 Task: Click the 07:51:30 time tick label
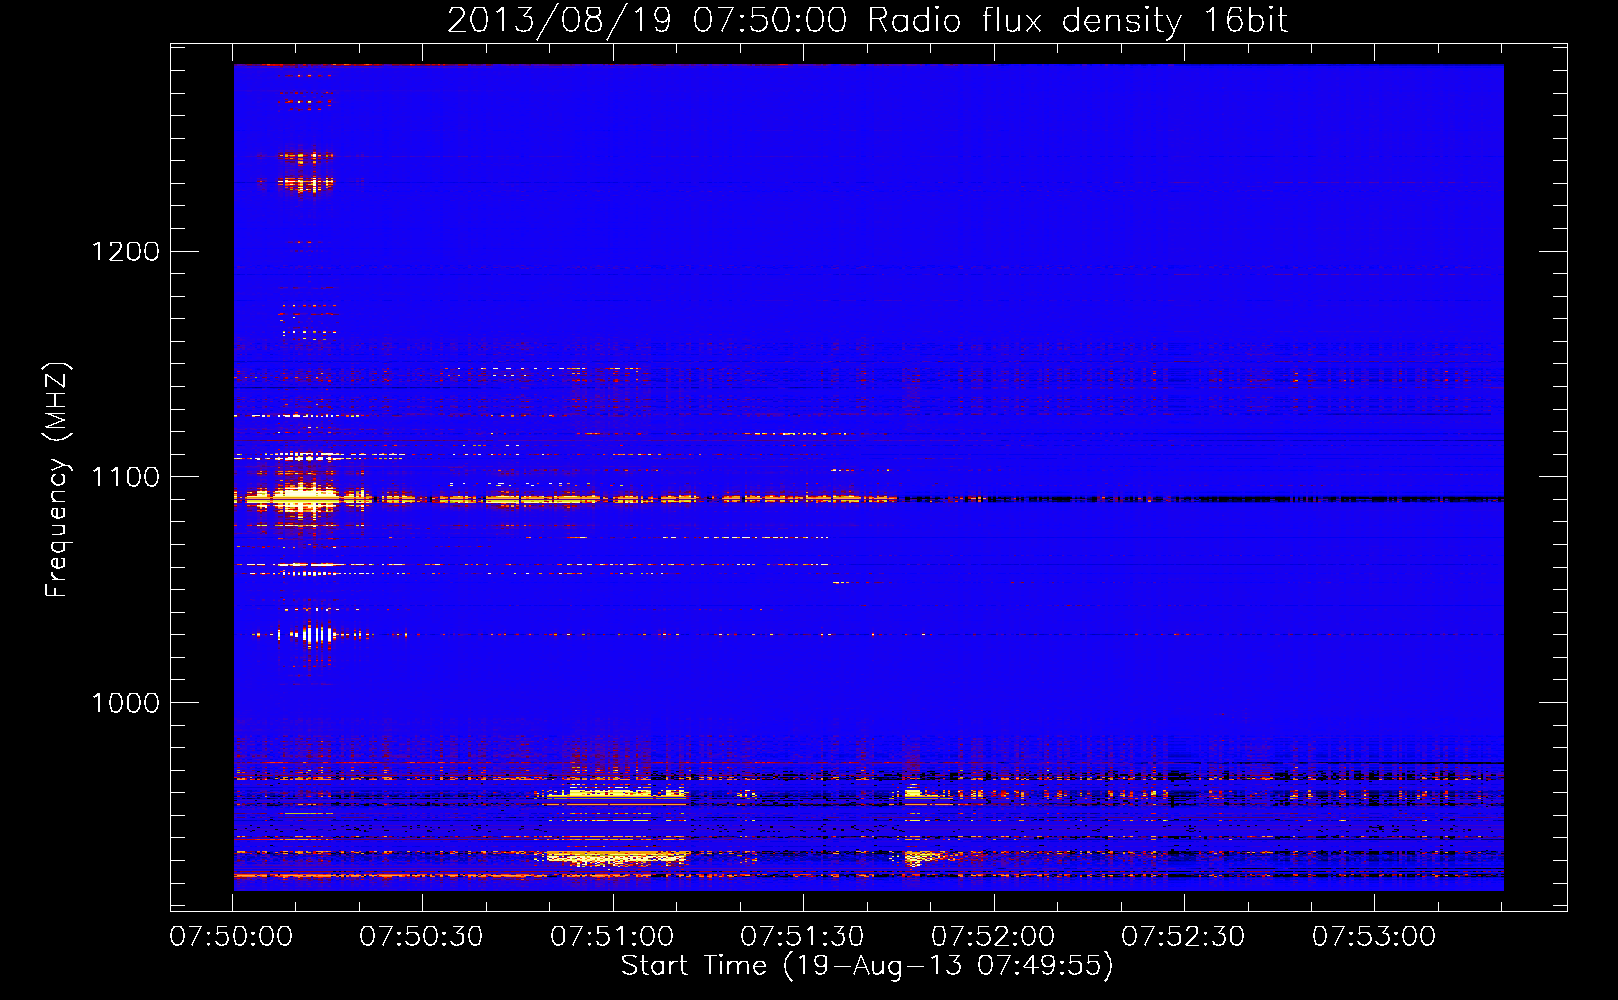click(x=802, y=937)
